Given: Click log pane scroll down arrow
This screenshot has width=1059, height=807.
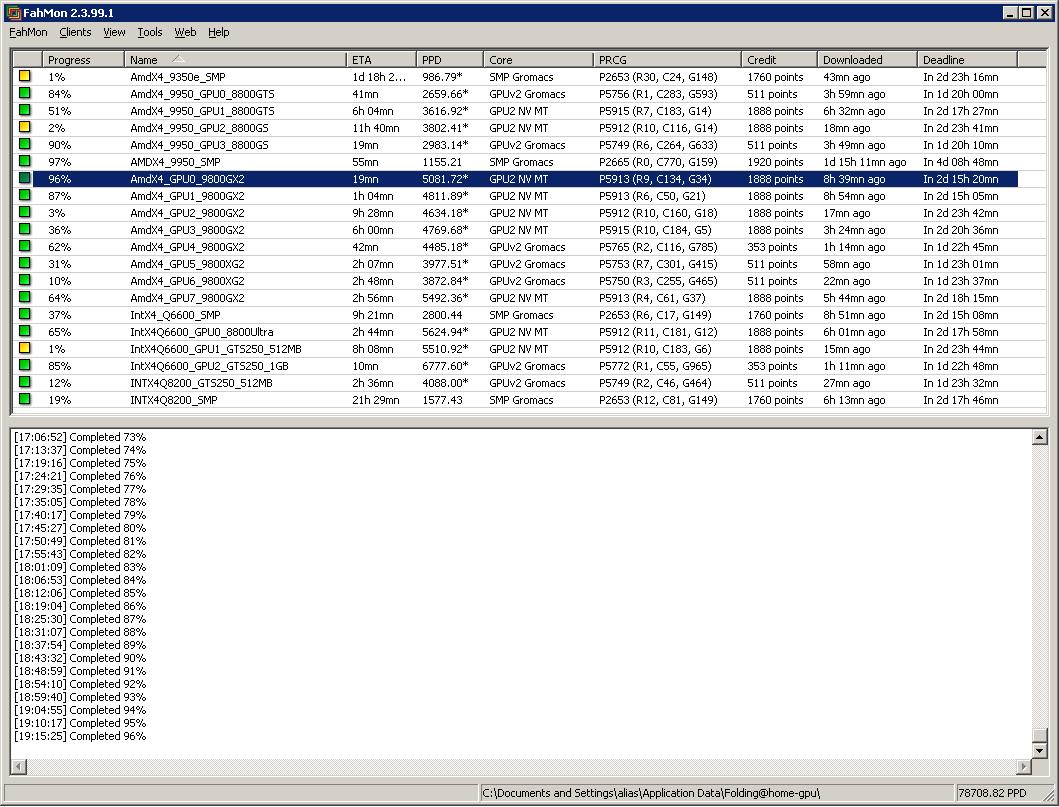Looking at the screenshot, I should pyautogui.click(x=1040, y=750).
